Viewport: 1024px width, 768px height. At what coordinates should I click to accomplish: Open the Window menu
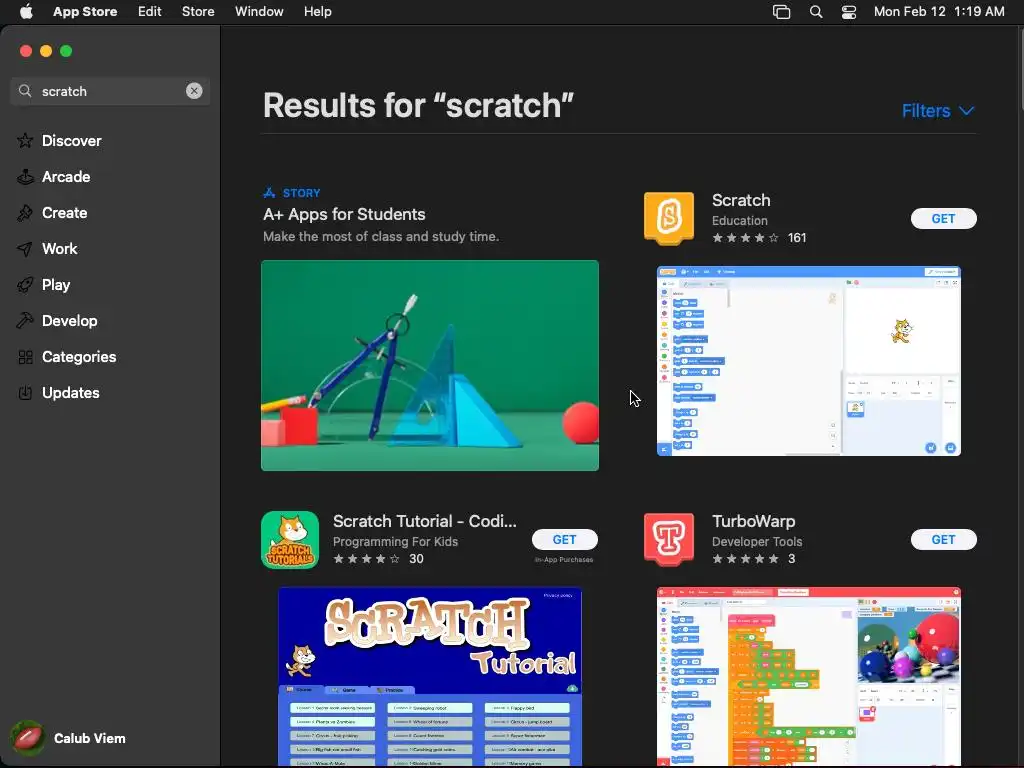pyautogui.click(x=259, y=12)
